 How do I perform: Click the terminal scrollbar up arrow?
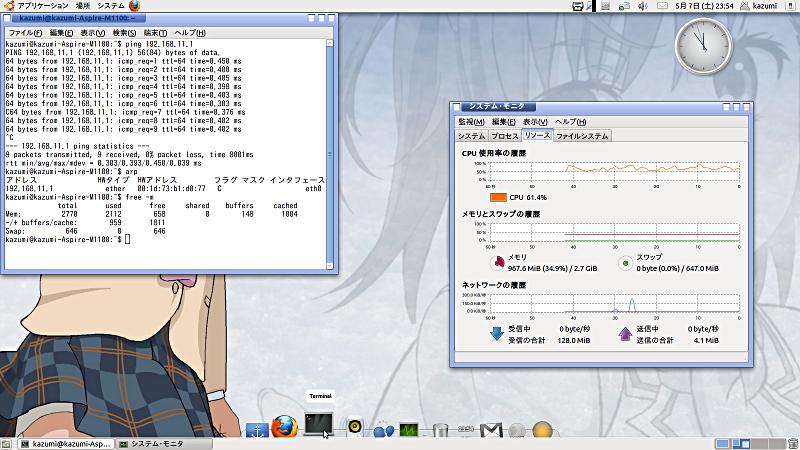330,43
